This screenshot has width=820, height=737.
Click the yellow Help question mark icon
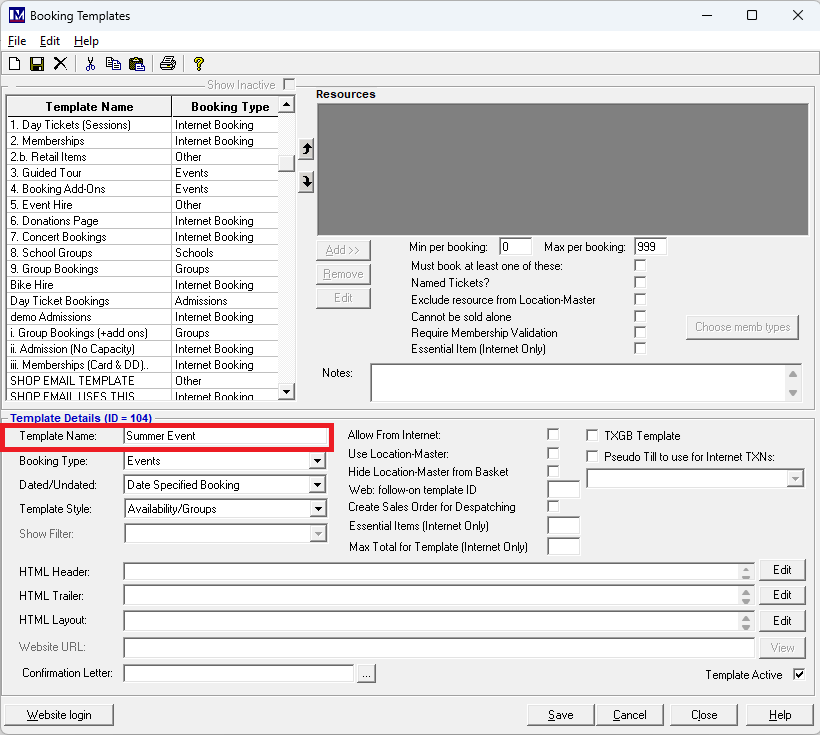pos(199,64)
